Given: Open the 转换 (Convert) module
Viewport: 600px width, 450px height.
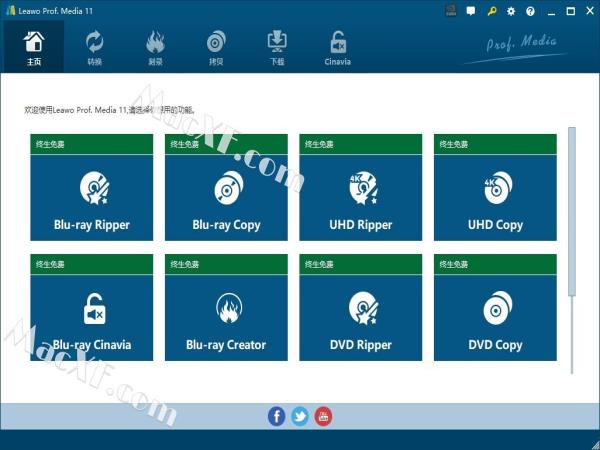Looking at the screenshot, I should [x=94, y=46].
